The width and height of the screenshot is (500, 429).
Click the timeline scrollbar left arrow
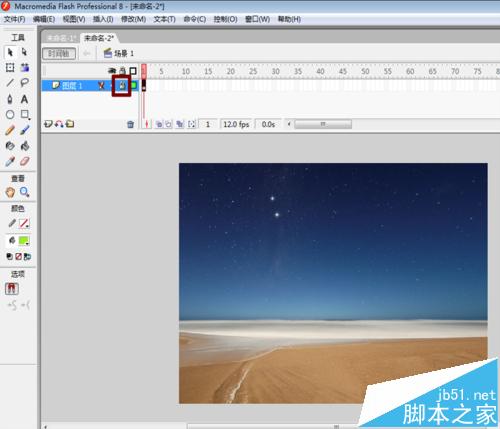pos(289,124)
